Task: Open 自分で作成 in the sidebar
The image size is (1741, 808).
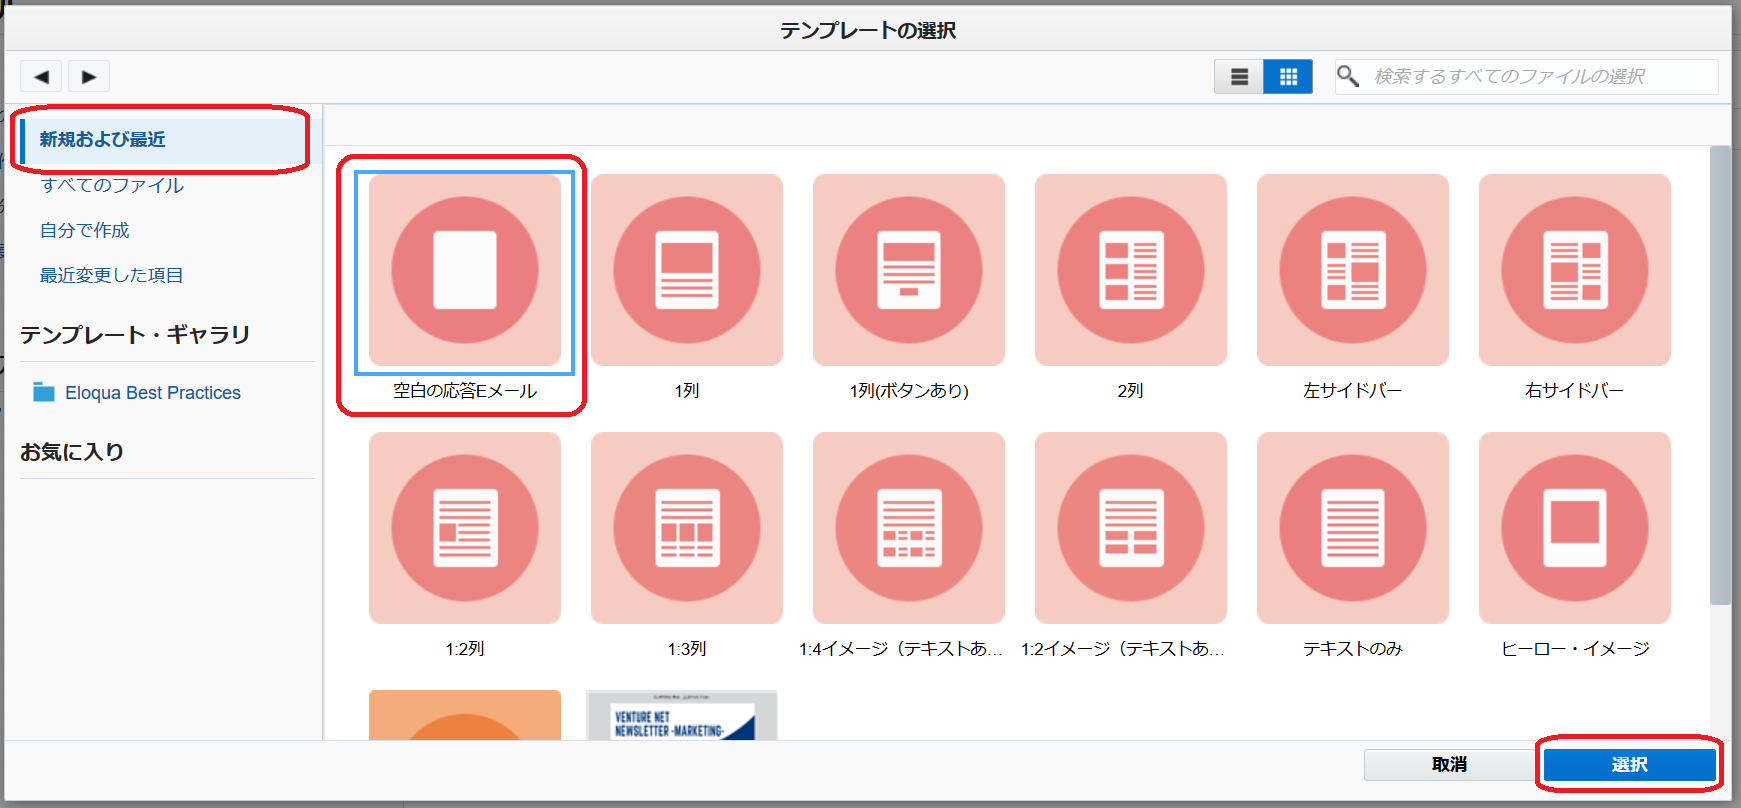Action: click(85, 230)
